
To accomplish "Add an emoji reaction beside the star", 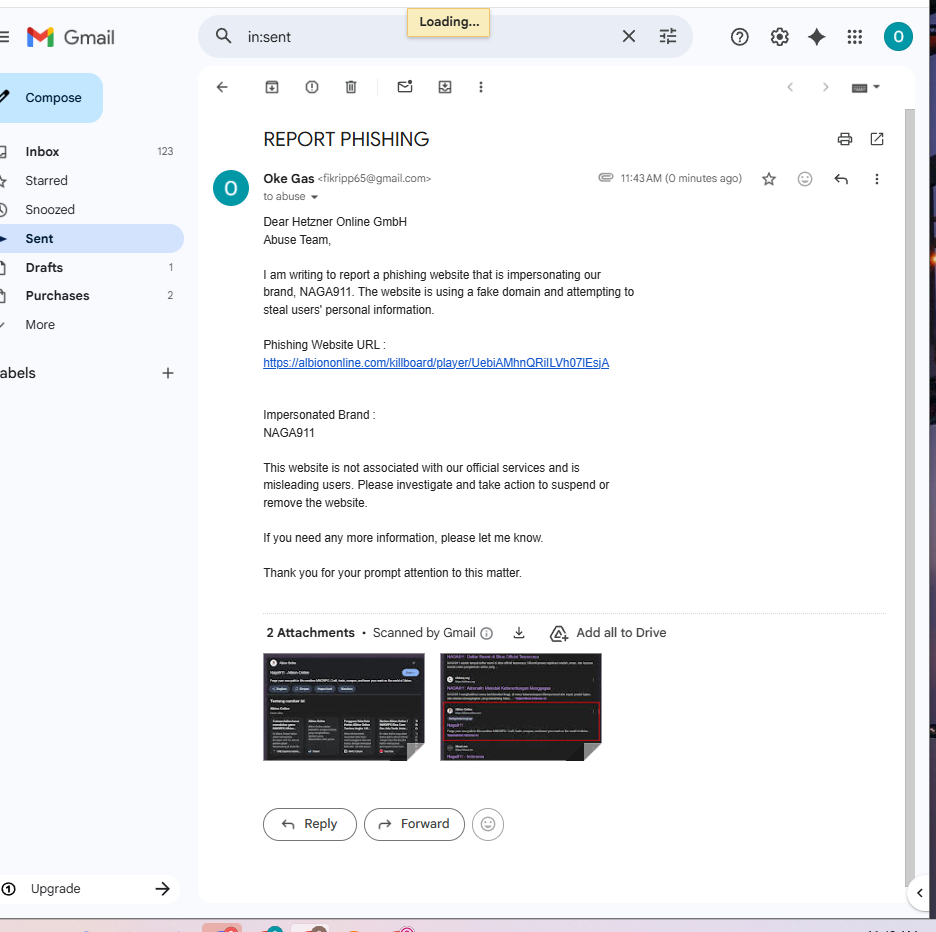I will tap(805, 179).
